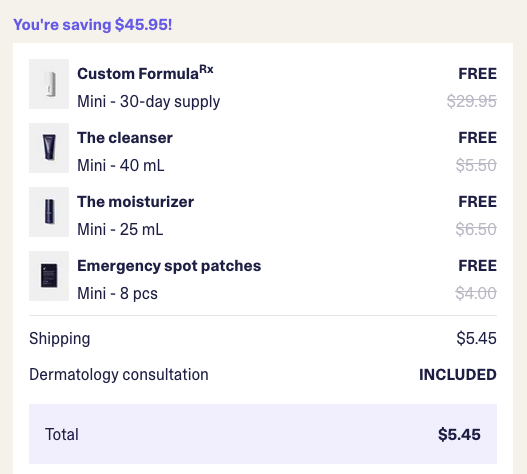The width and height of the screenshot is (527, 474).
Task: Select The moisturizer item name
Action: click(x=135, y=202)
